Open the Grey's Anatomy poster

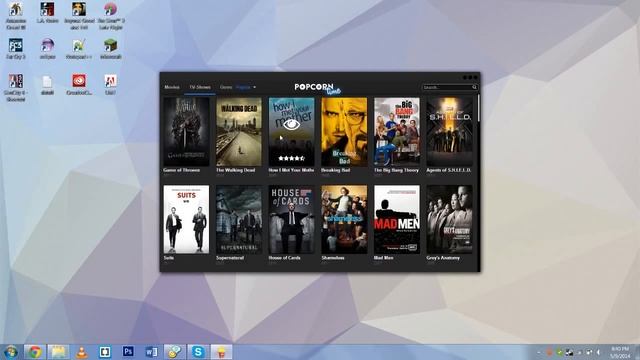449,220
